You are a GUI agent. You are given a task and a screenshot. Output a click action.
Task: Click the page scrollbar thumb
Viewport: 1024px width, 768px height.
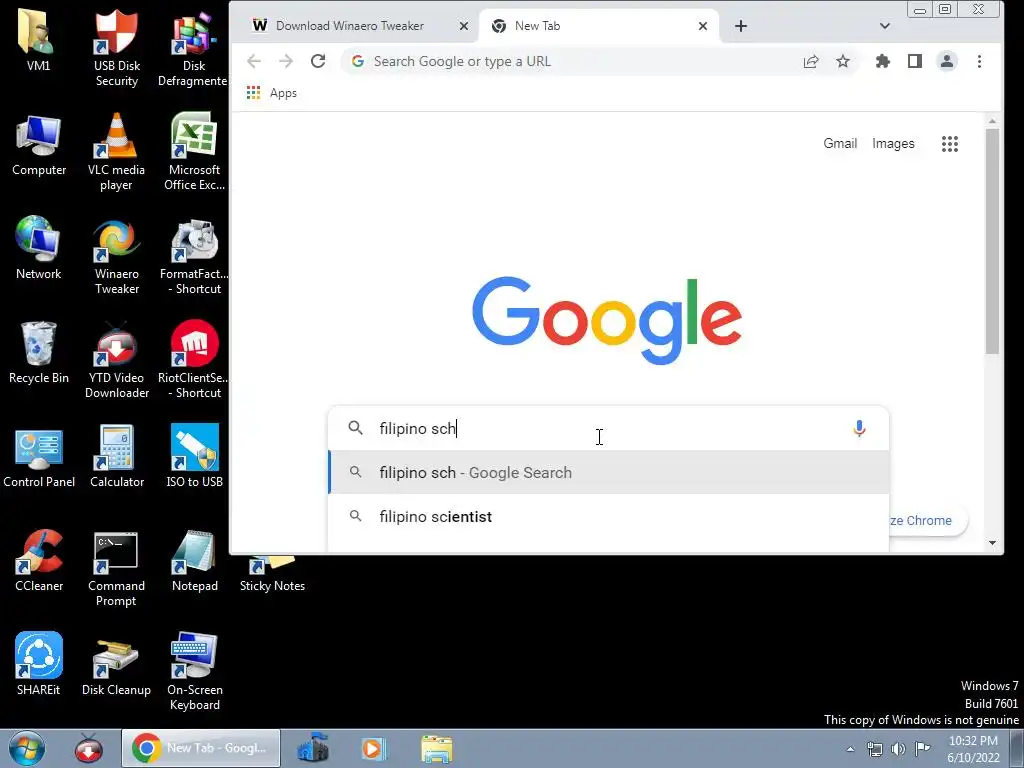click(x=992, y=242)
